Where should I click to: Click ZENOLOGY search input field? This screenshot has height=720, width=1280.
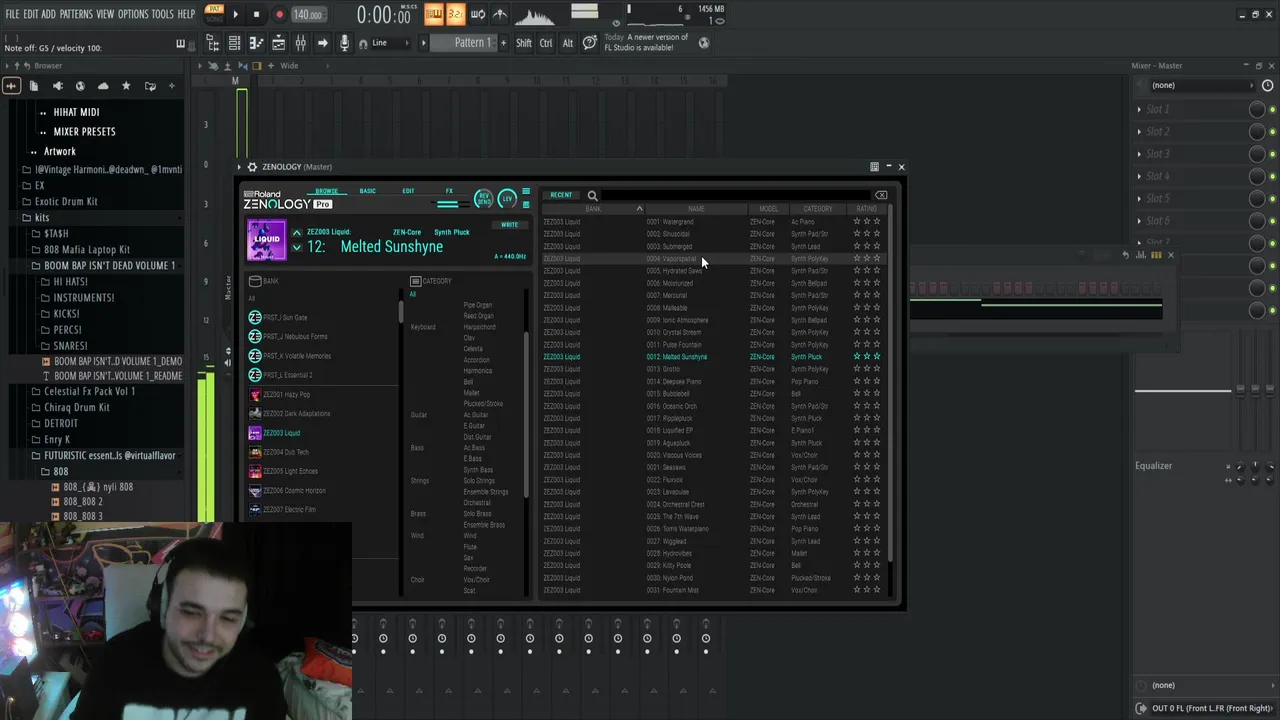(737, 196)
